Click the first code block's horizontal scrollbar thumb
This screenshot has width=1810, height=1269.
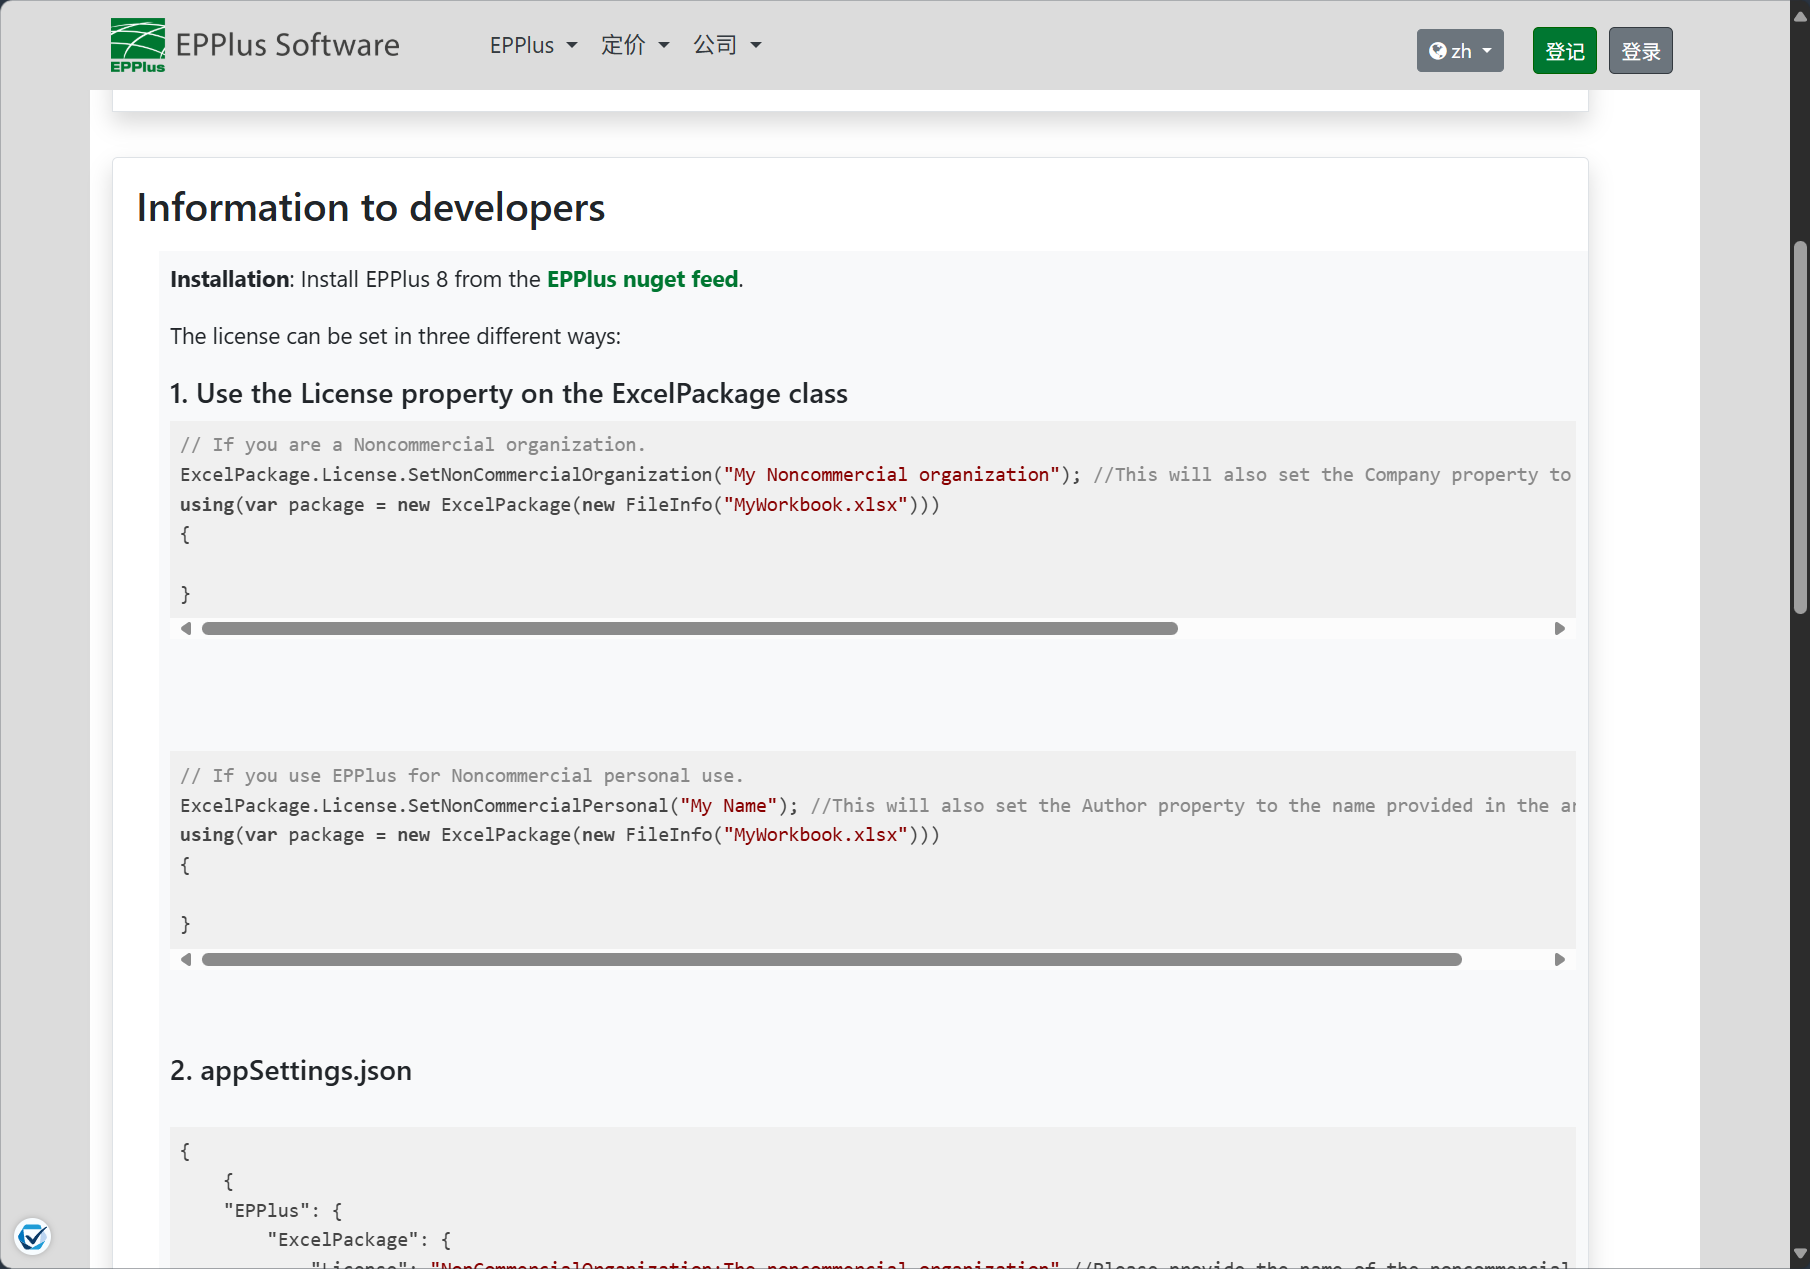pos(690,629)
